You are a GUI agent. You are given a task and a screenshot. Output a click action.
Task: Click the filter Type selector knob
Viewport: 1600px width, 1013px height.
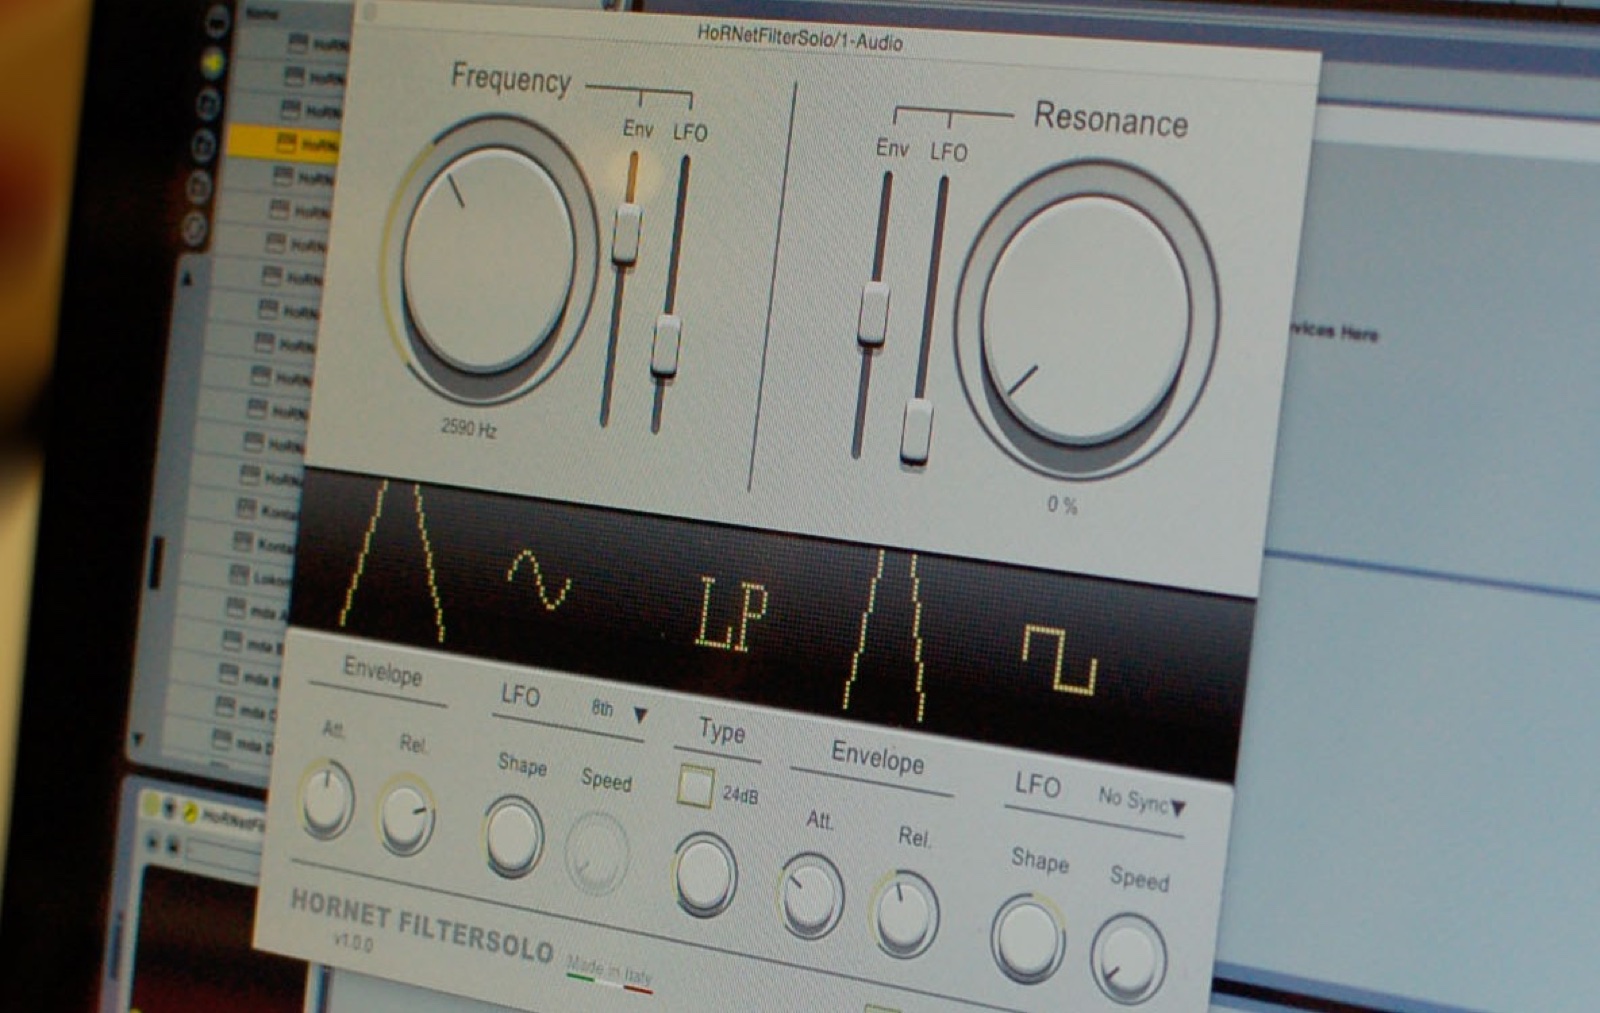click(x=705, y=874)
